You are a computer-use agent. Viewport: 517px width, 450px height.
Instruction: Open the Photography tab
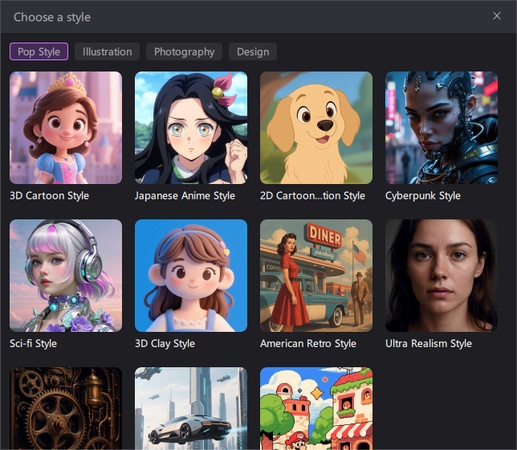tap(184, 52)
